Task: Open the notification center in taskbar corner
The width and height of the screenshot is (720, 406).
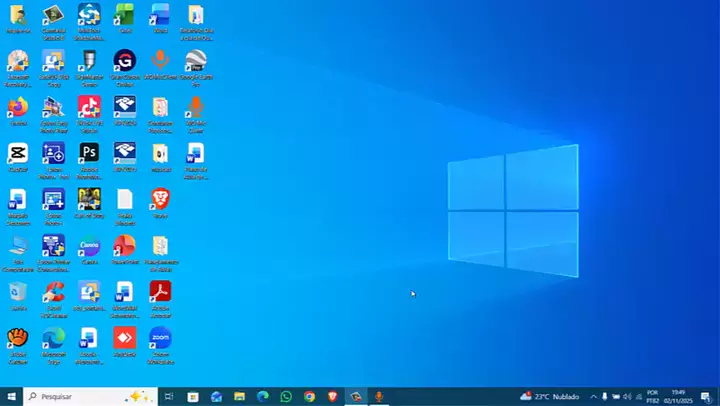Action: click(706, 396)
